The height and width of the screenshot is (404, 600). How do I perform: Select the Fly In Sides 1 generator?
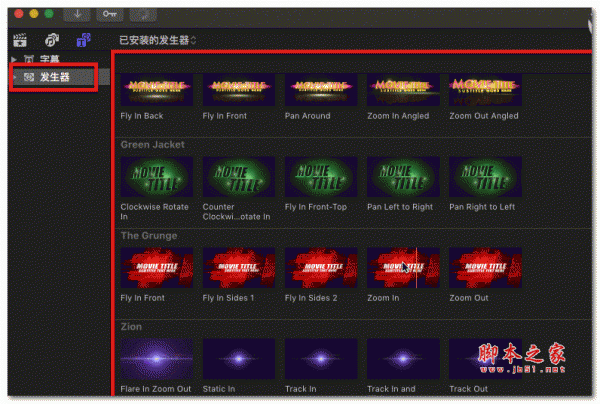pos(239,268)
